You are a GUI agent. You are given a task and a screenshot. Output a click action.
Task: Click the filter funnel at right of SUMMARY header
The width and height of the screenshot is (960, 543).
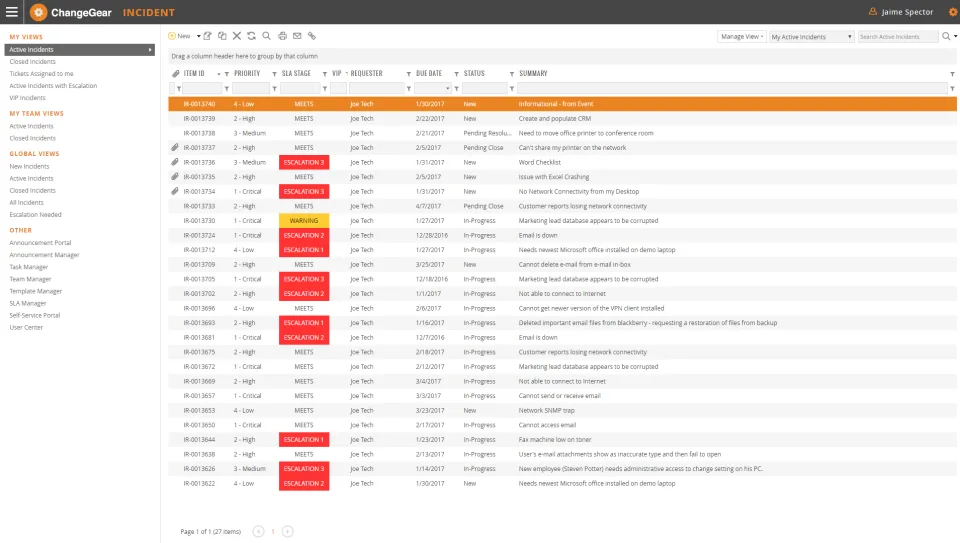point(952,74)
